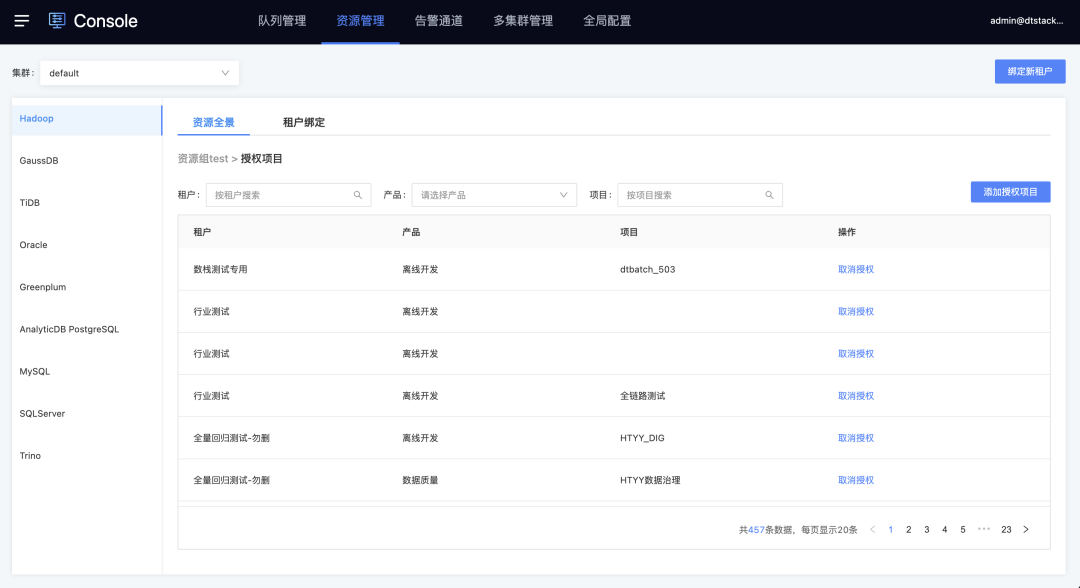Image resolution: width=1080 pixels, height=588 pixels.
Task: Click the HTYY数据治理 project cell
Action: point(650,480)
